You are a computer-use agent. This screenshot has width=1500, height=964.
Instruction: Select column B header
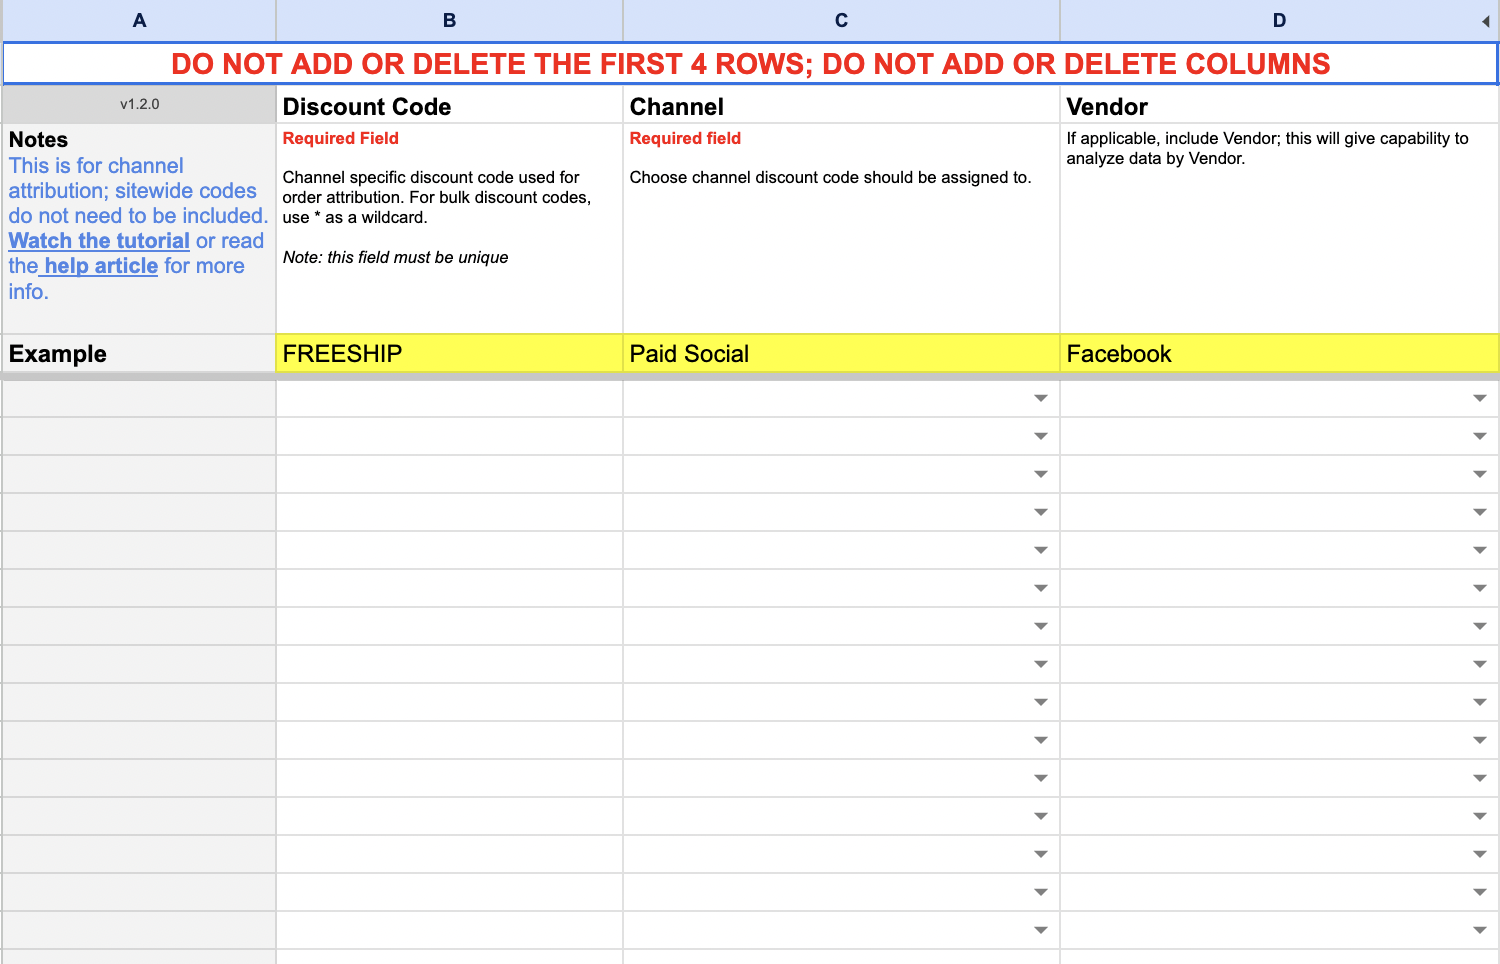coord(449,20)
